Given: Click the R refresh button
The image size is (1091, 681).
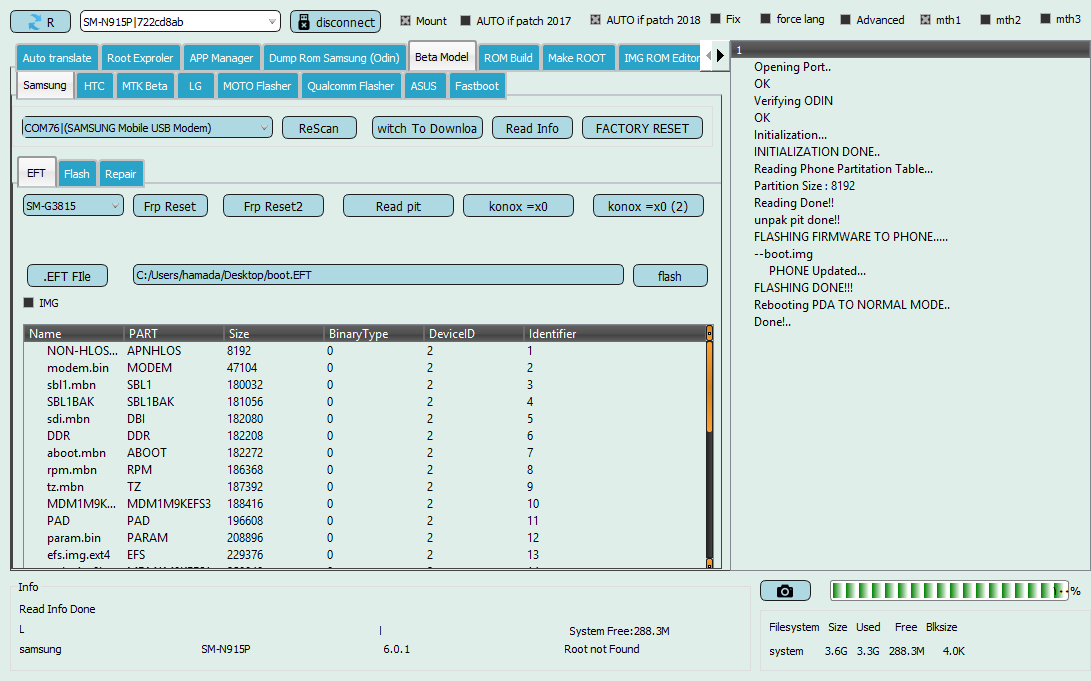Looking at the screenshot, I should (40, 22).
